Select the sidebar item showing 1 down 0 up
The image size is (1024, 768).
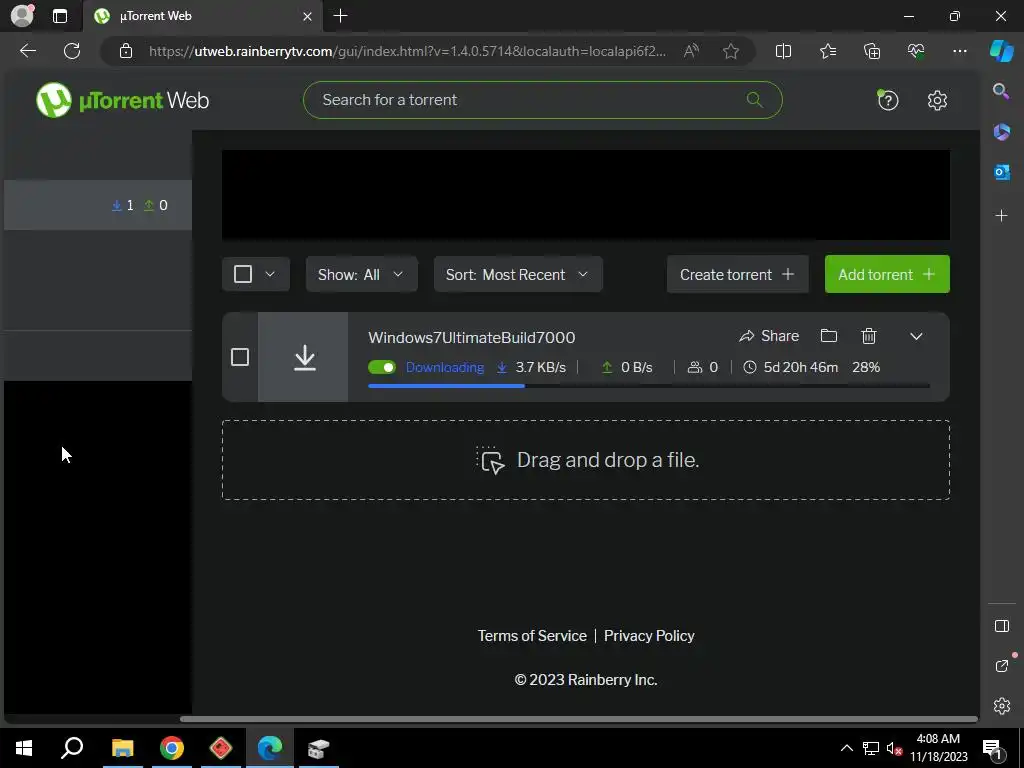[98, 205]
